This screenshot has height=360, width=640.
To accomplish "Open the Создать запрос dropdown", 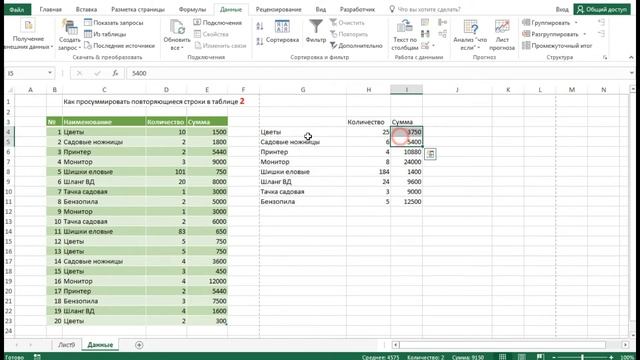I will point(69,35).
